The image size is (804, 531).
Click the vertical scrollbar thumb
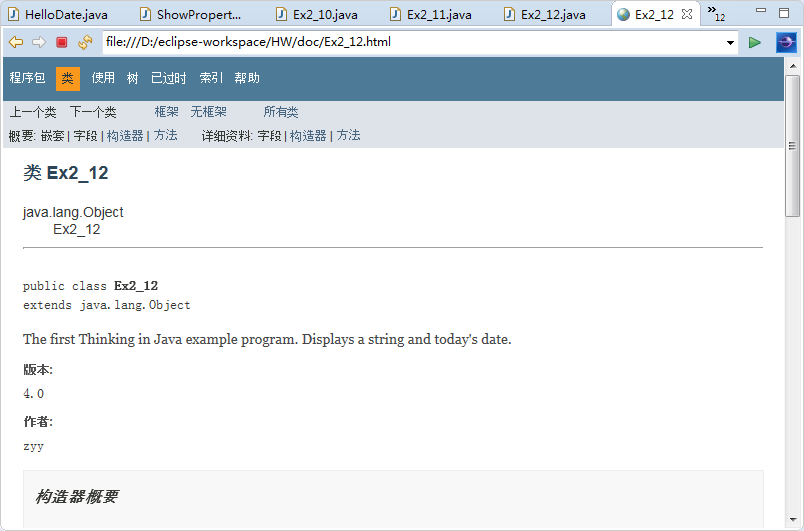(793, 146)
